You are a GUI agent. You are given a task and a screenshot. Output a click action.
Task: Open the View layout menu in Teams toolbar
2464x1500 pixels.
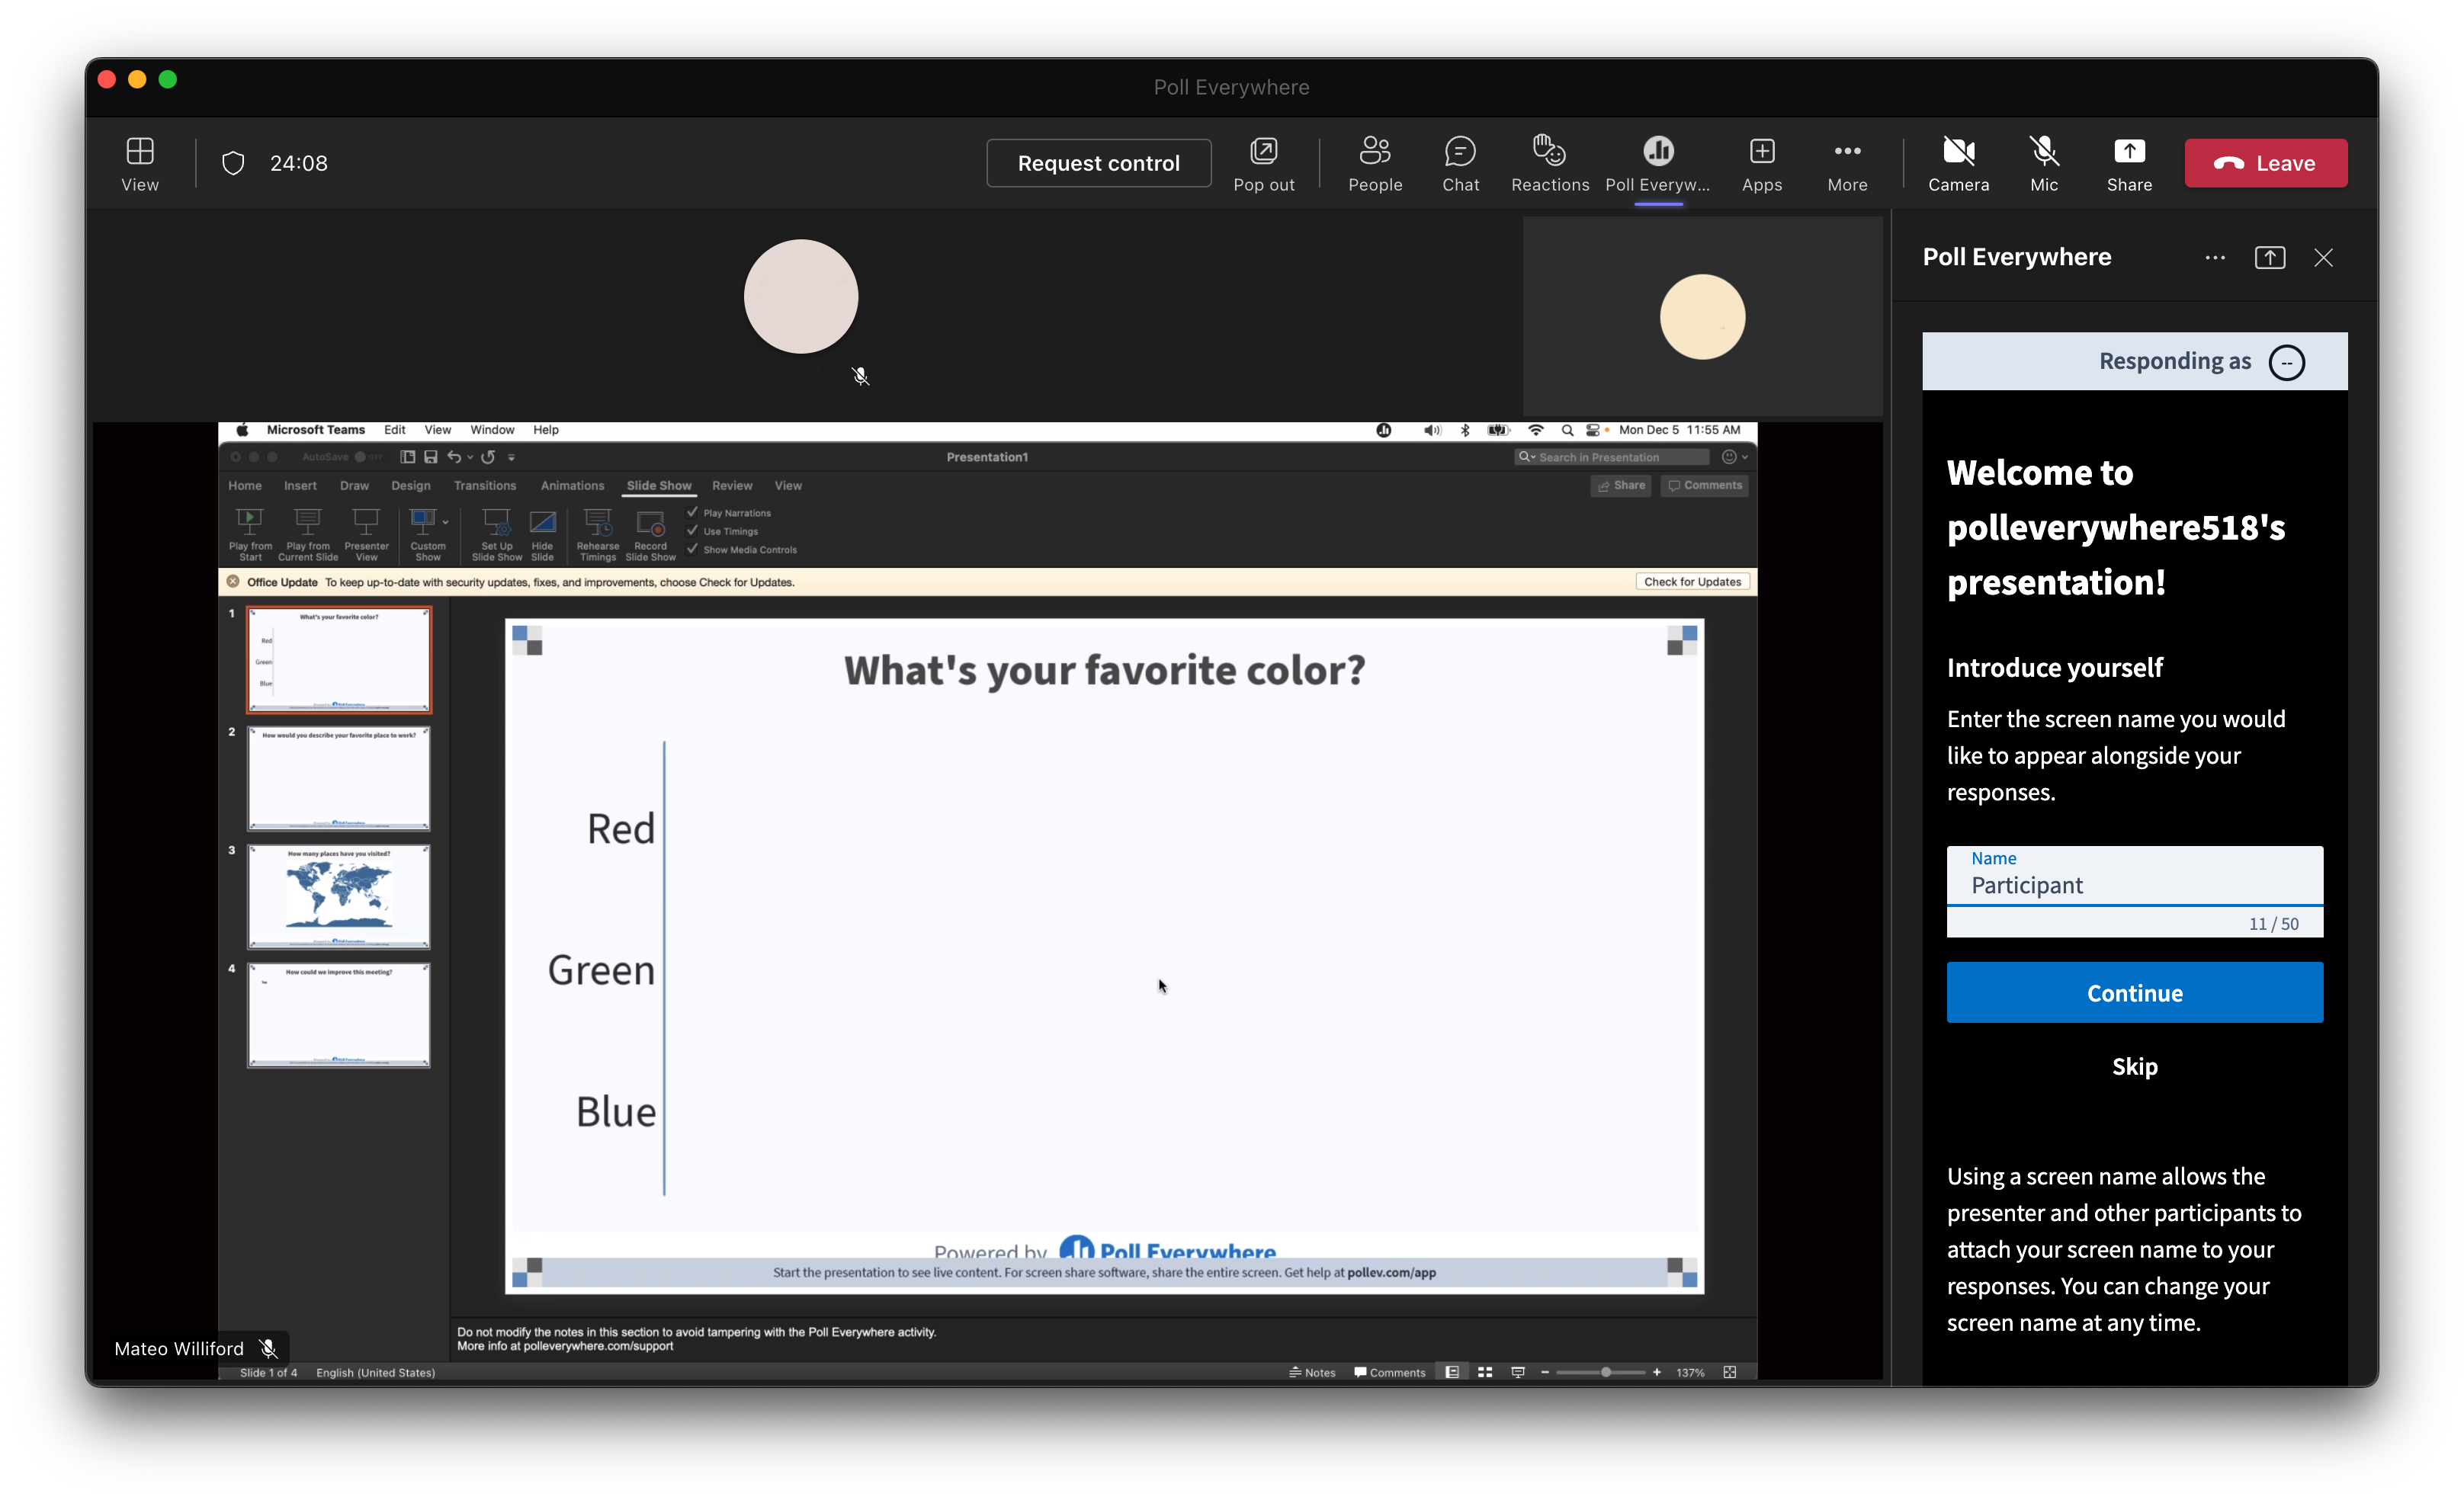(x=140, y=164)
